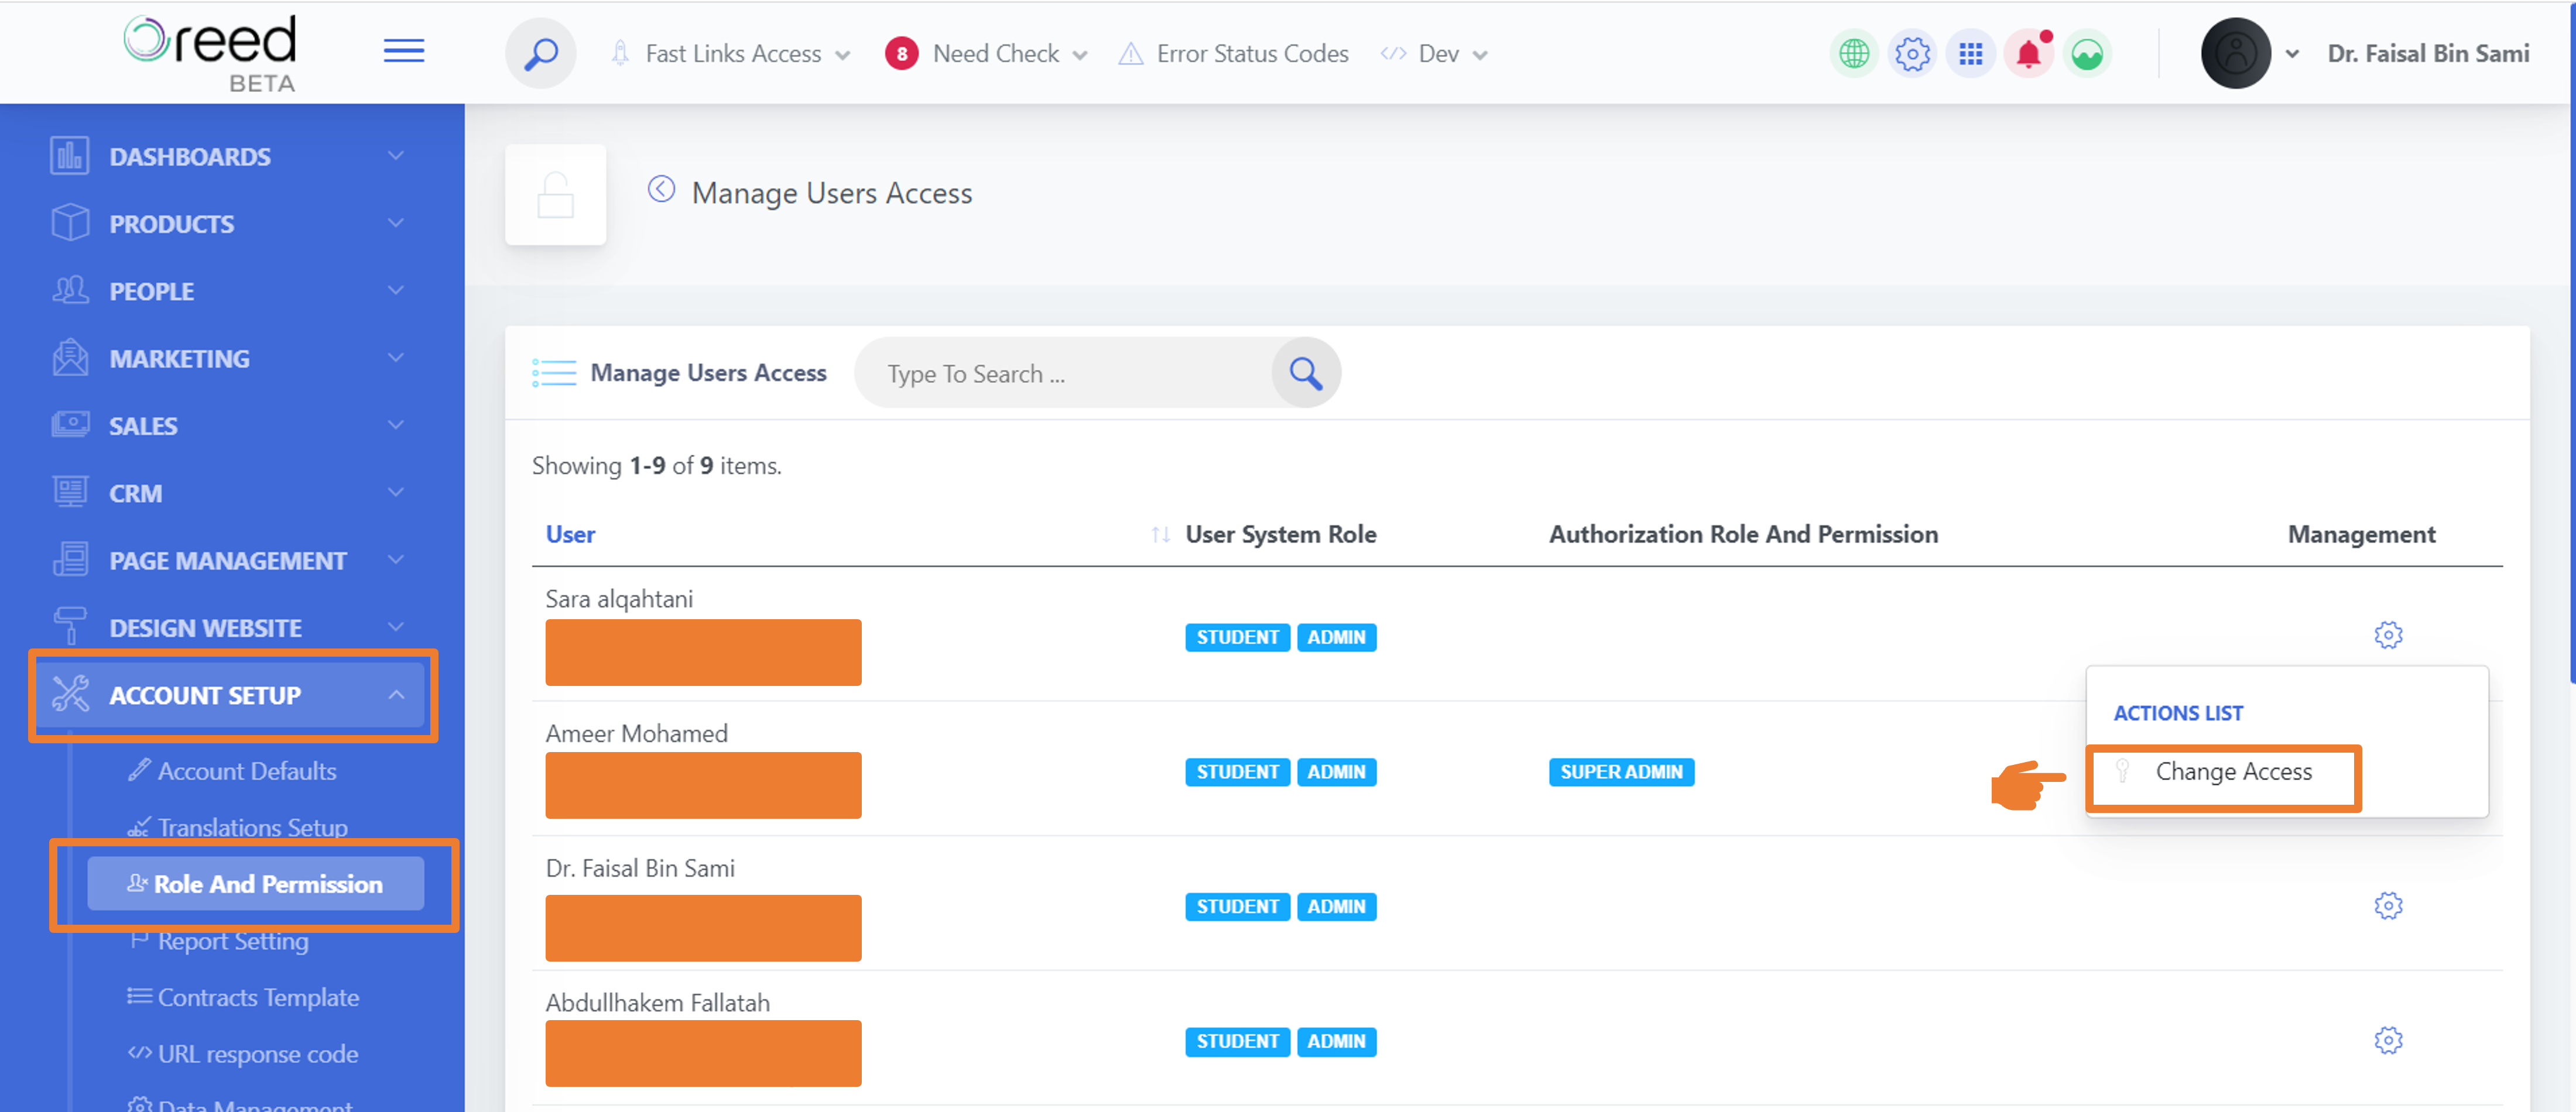
Task: Open Report Setting submenu item
Action: [x=219, y=941]
